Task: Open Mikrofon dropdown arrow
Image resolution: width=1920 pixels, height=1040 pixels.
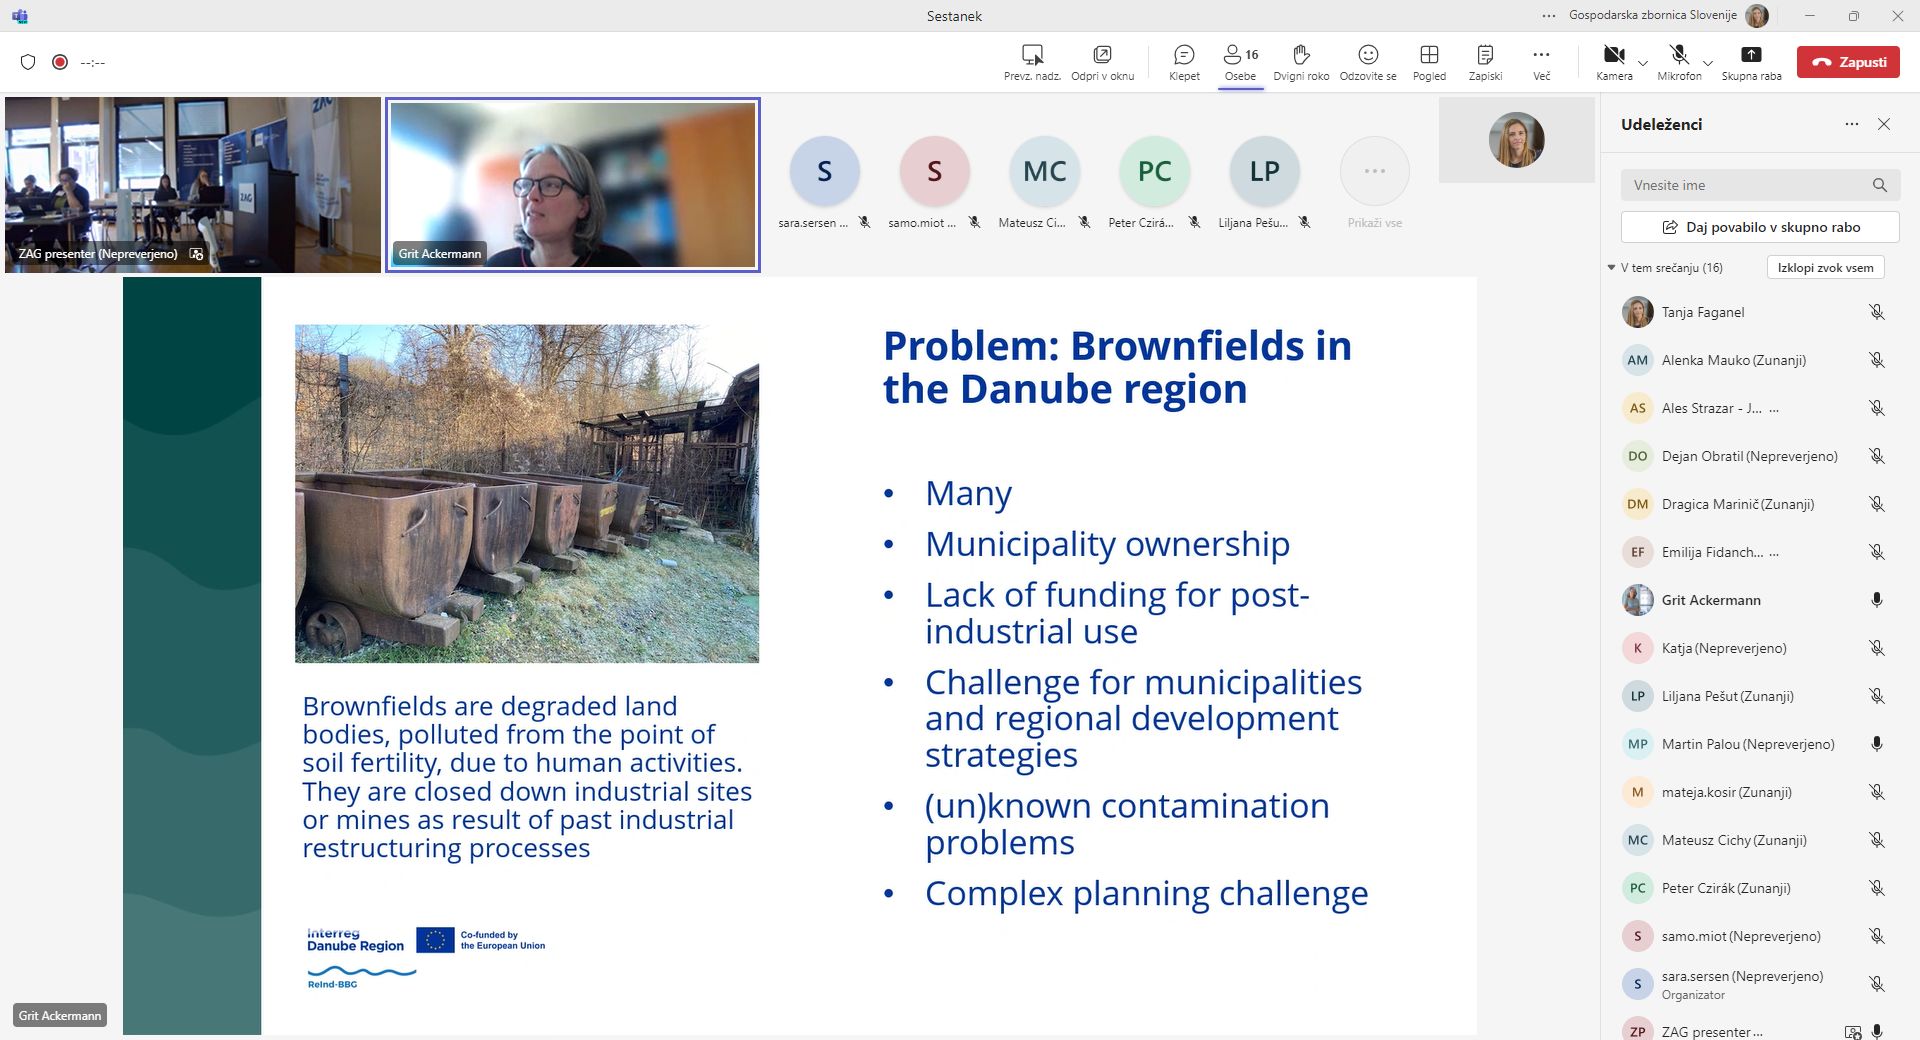Action: (1708, 63)
